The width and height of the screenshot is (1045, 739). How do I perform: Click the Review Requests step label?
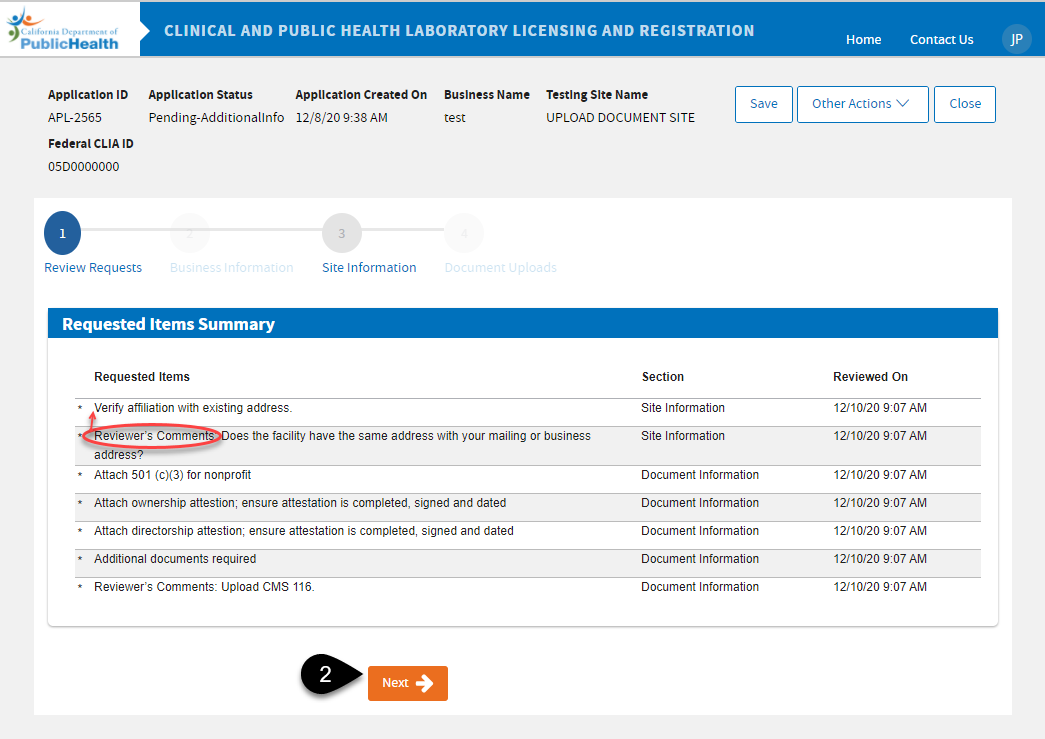[93, 268]
